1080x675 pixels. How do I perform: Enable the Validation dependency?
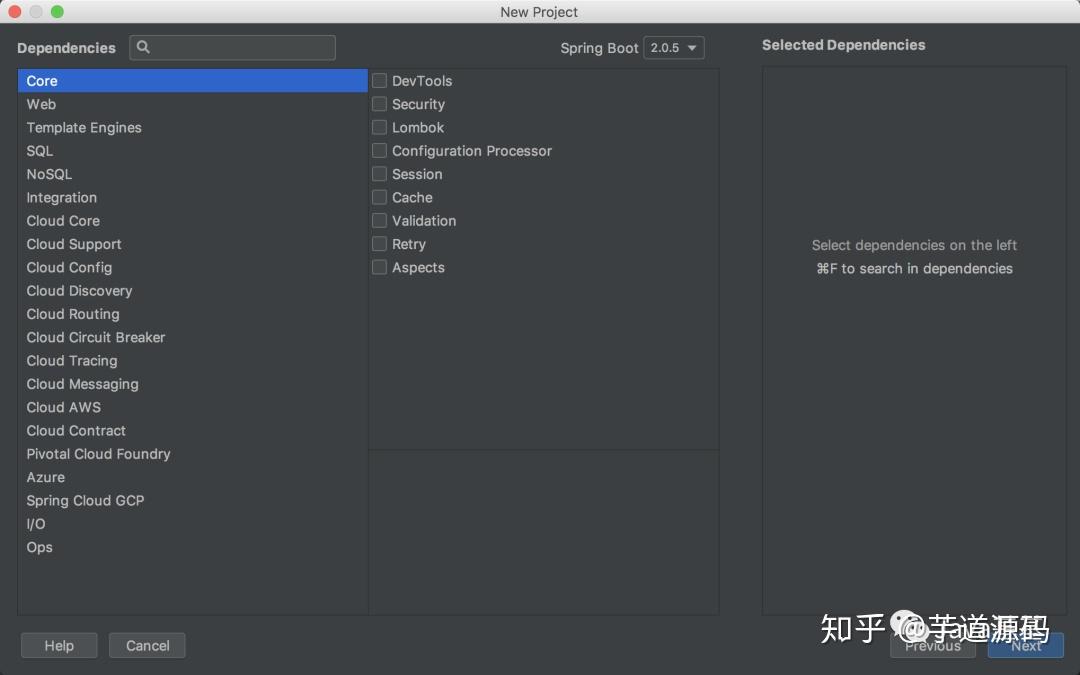(x=379, y=220)
